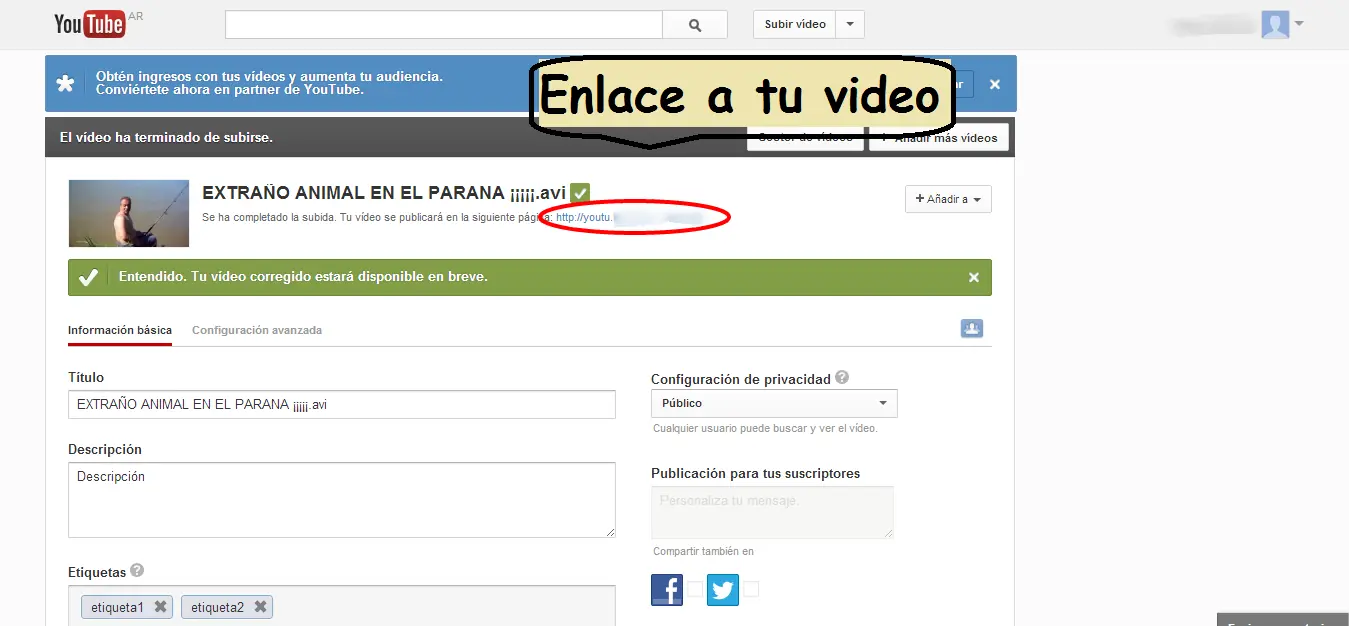Click the Compartir también en label
The width and height of the screenshot is (1349, 626).
coord(703,551)
